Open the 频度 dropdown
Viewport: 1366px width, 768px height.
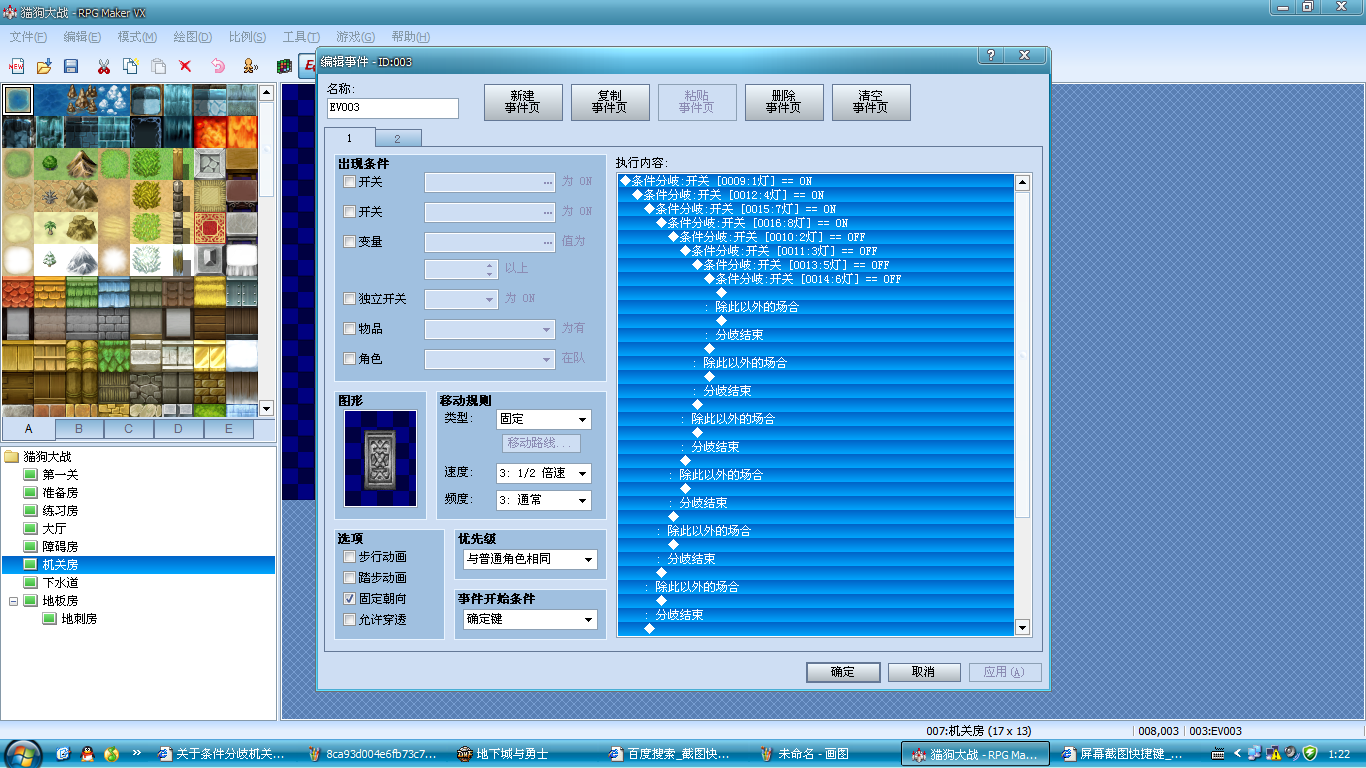tap(544, 500)
